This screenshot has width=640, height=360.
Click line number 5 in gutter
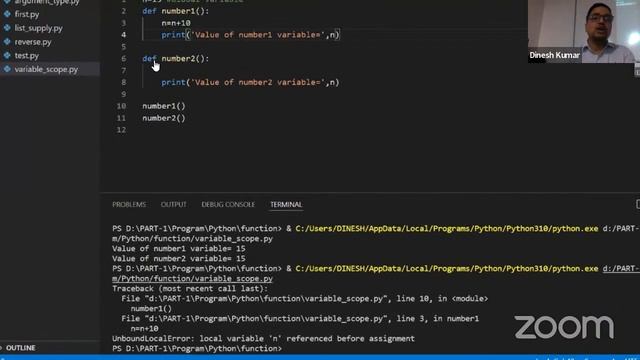point(123,47)
